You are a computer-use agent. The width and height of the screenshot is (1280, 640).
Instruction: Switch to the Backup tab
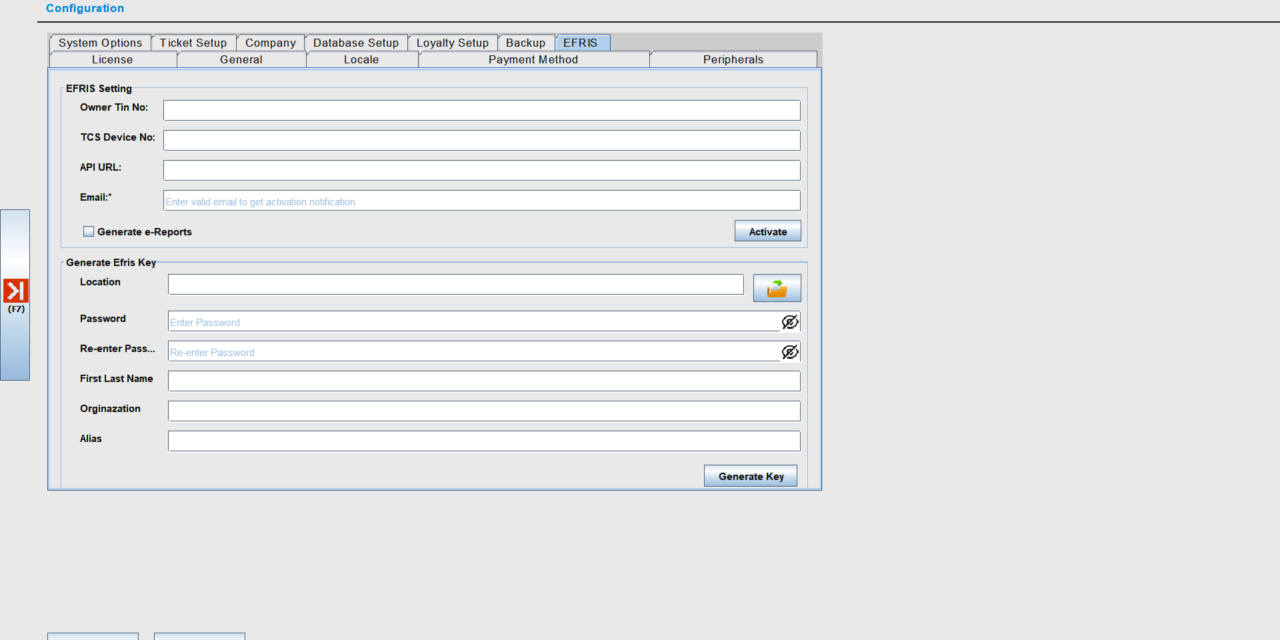pyautogui.click(x=525, y=43)
